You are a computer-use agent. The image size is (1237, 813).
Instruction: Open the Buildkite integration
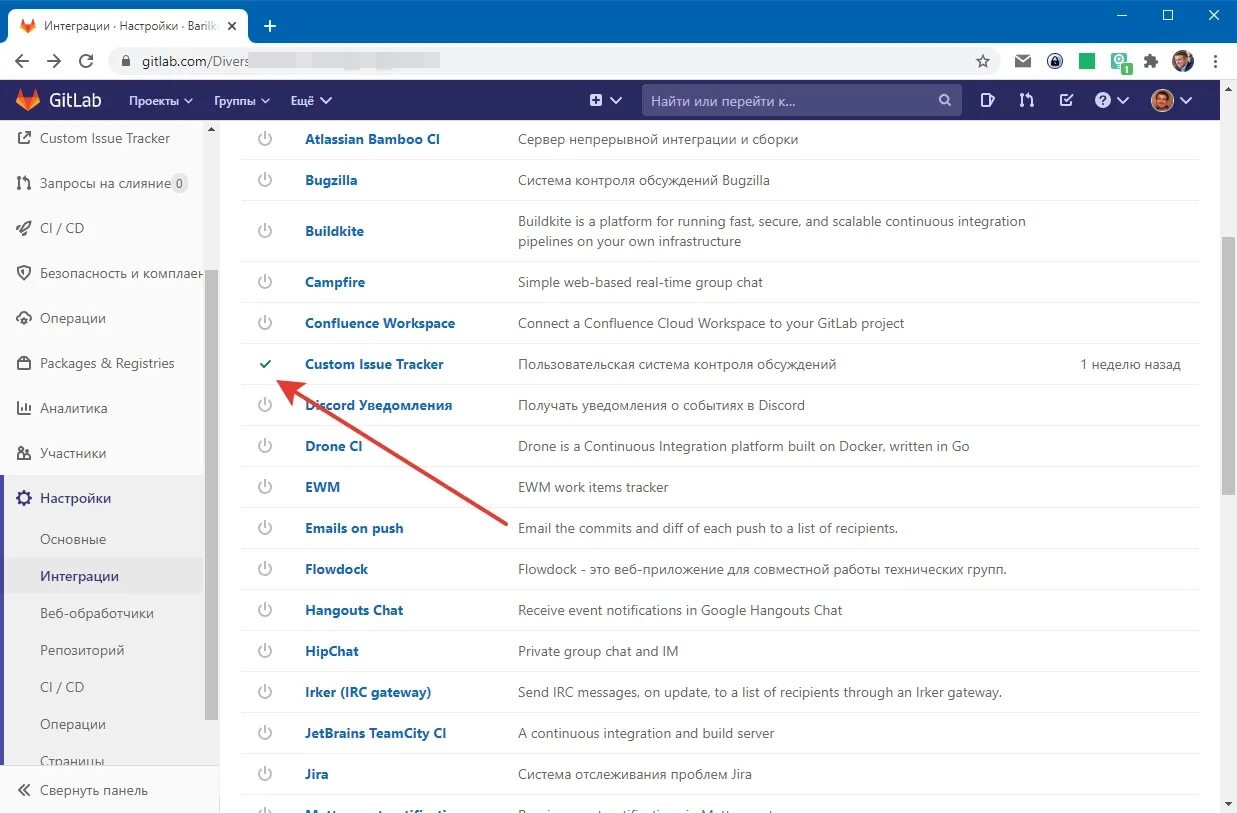click(x=334, y=231)
